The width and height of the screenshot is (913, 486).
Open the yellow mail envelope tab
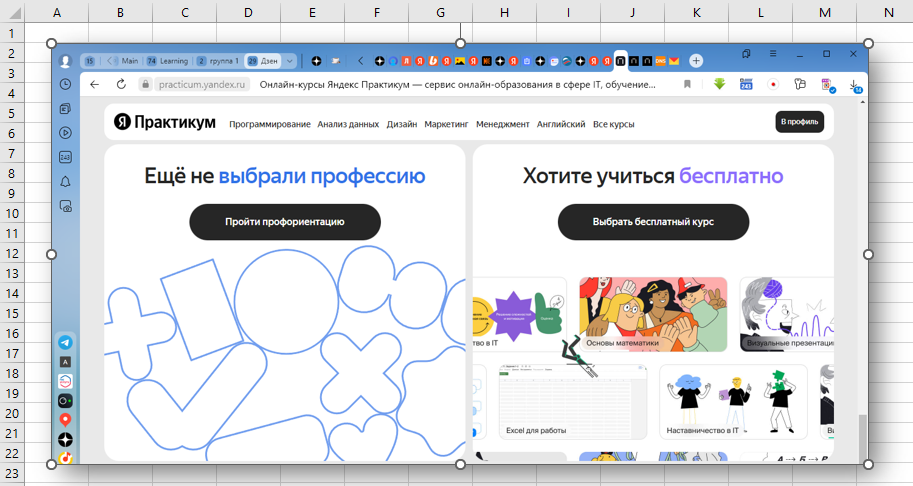click(x=674, y=61)
